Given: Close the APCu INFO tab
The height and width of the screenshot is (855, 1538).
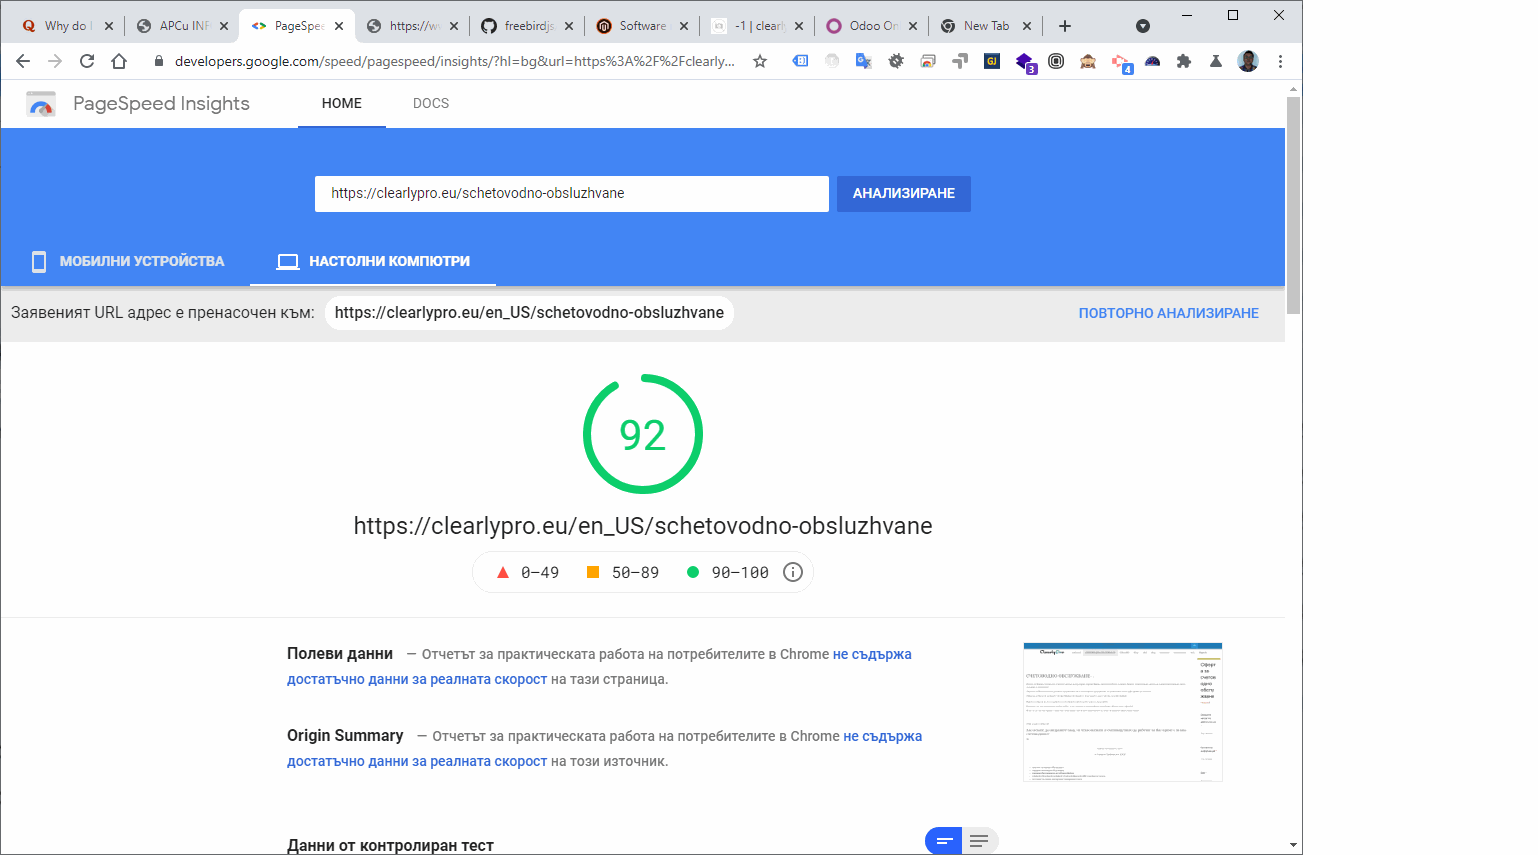Looking at the screenshot, I should (x=224, y=26).
